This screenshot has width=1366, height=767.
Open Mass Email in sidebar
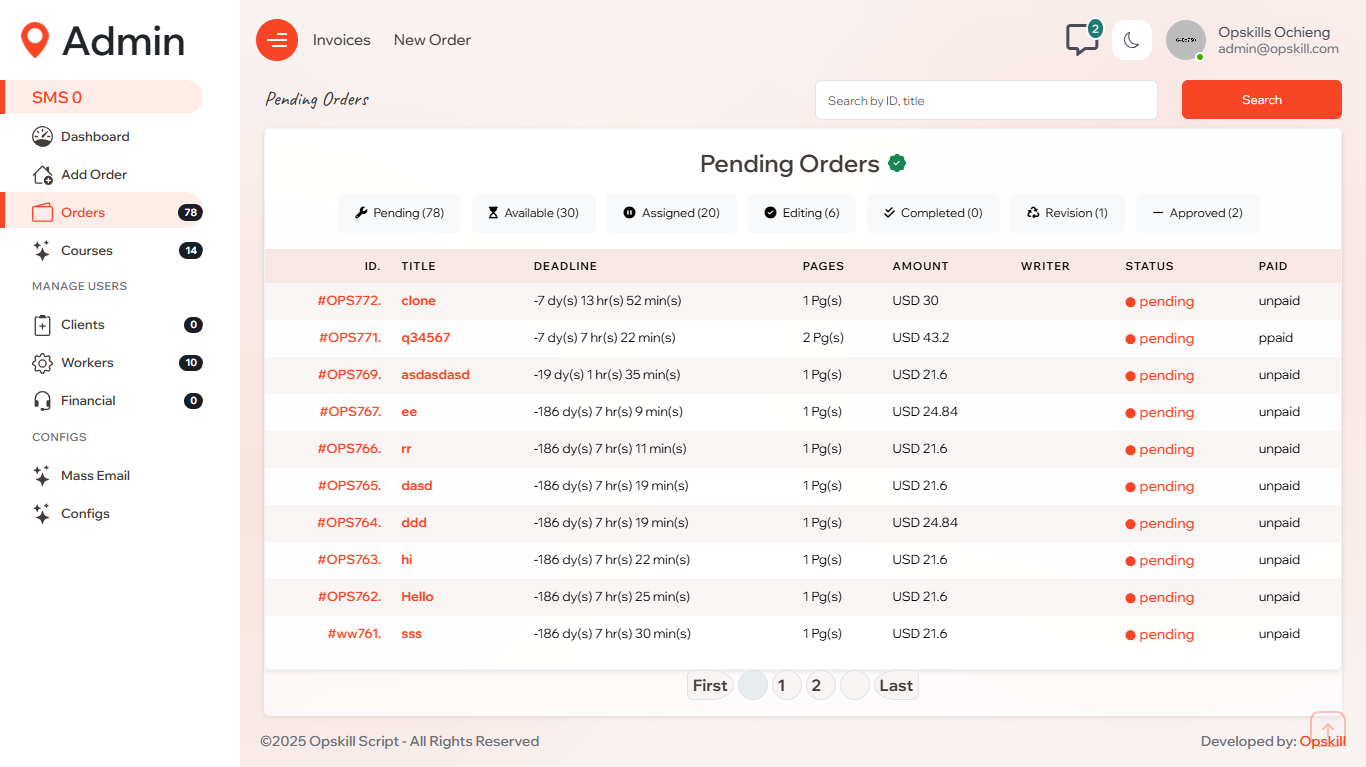pyautogui.click(x=95, y=476)
